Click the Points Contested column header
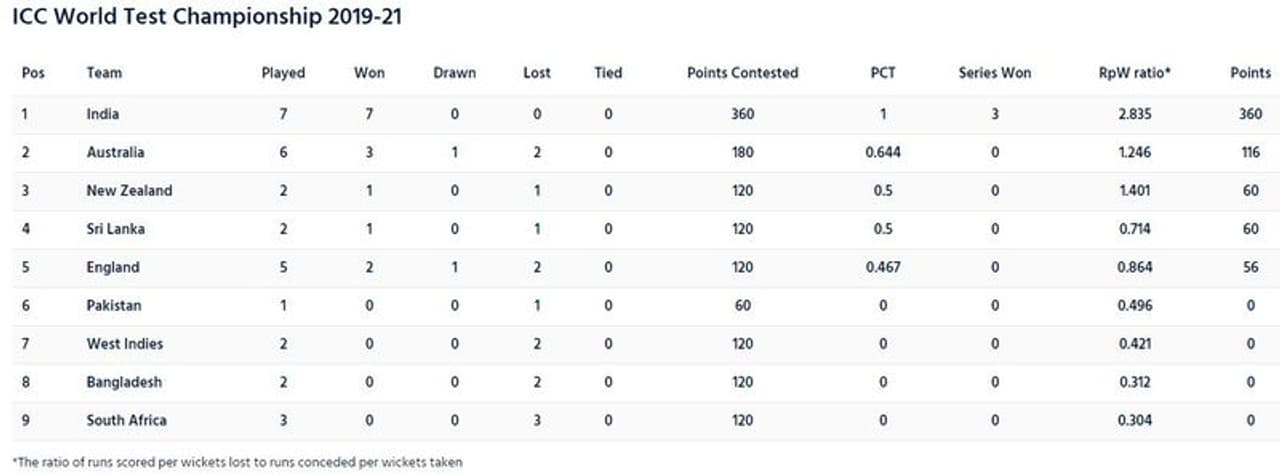 click(743, 73)
